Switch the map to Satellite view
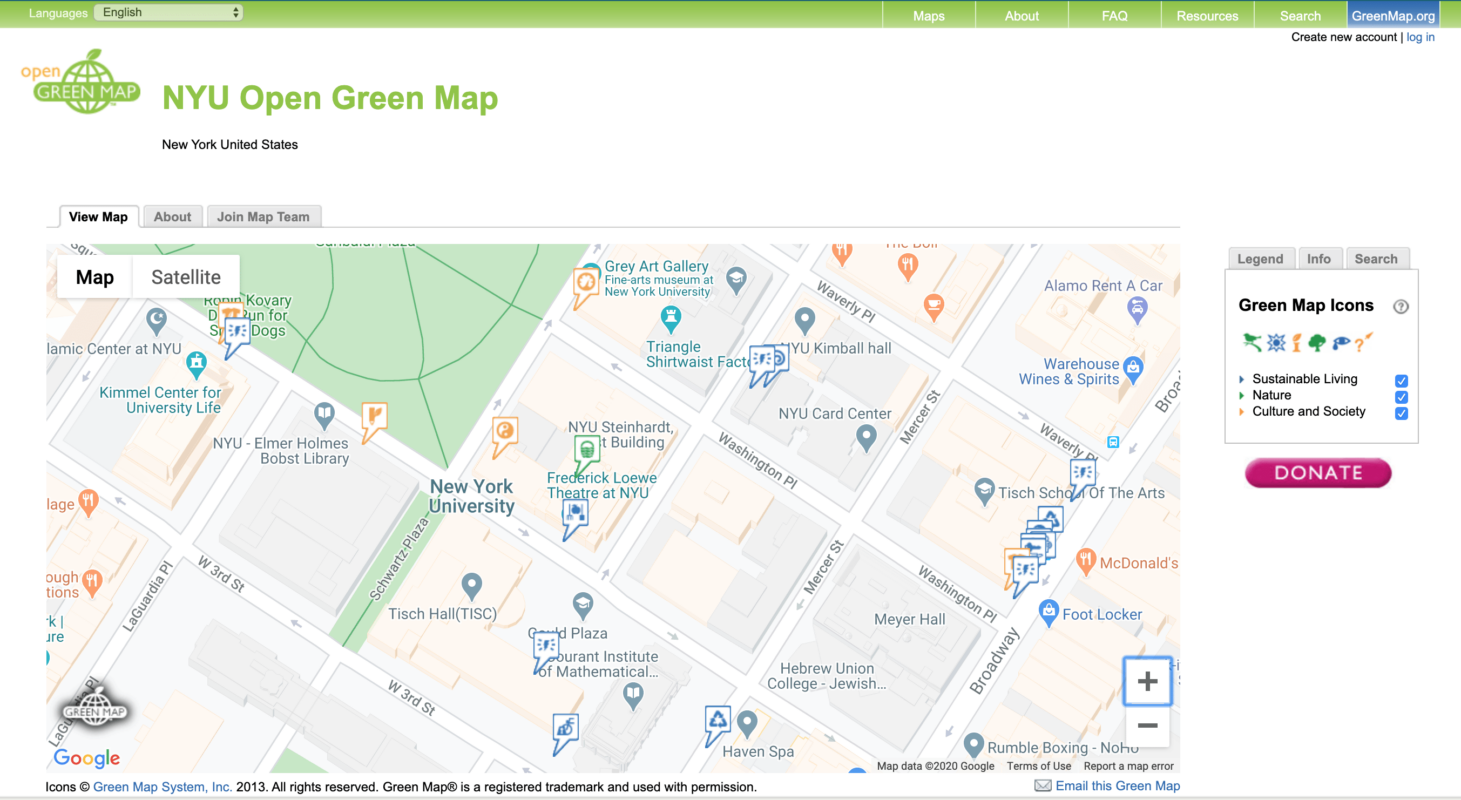The height and width of the screenshot is (800, 1461). [186, 277]
